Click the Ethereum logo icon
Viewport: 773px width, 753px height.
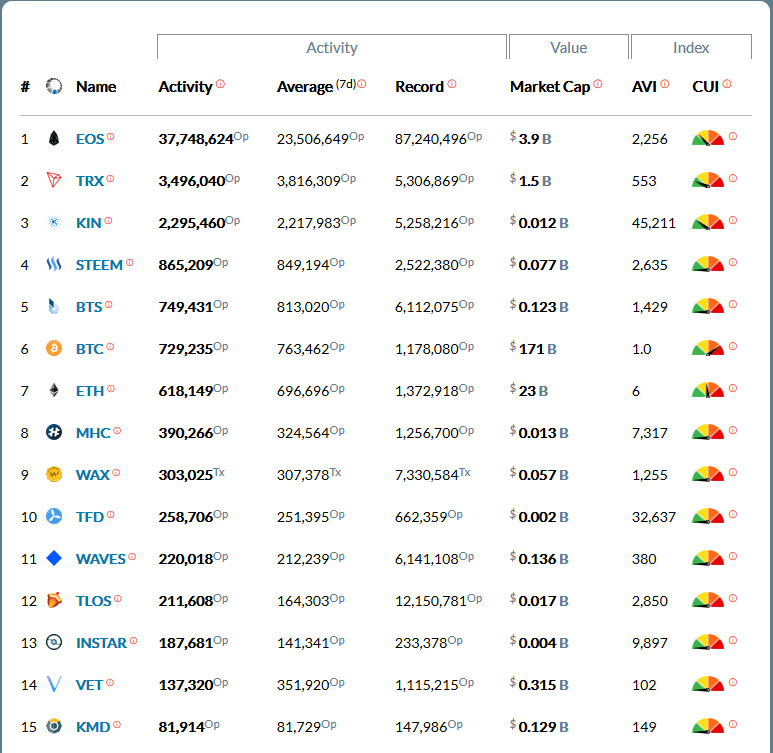coord(54,391)
